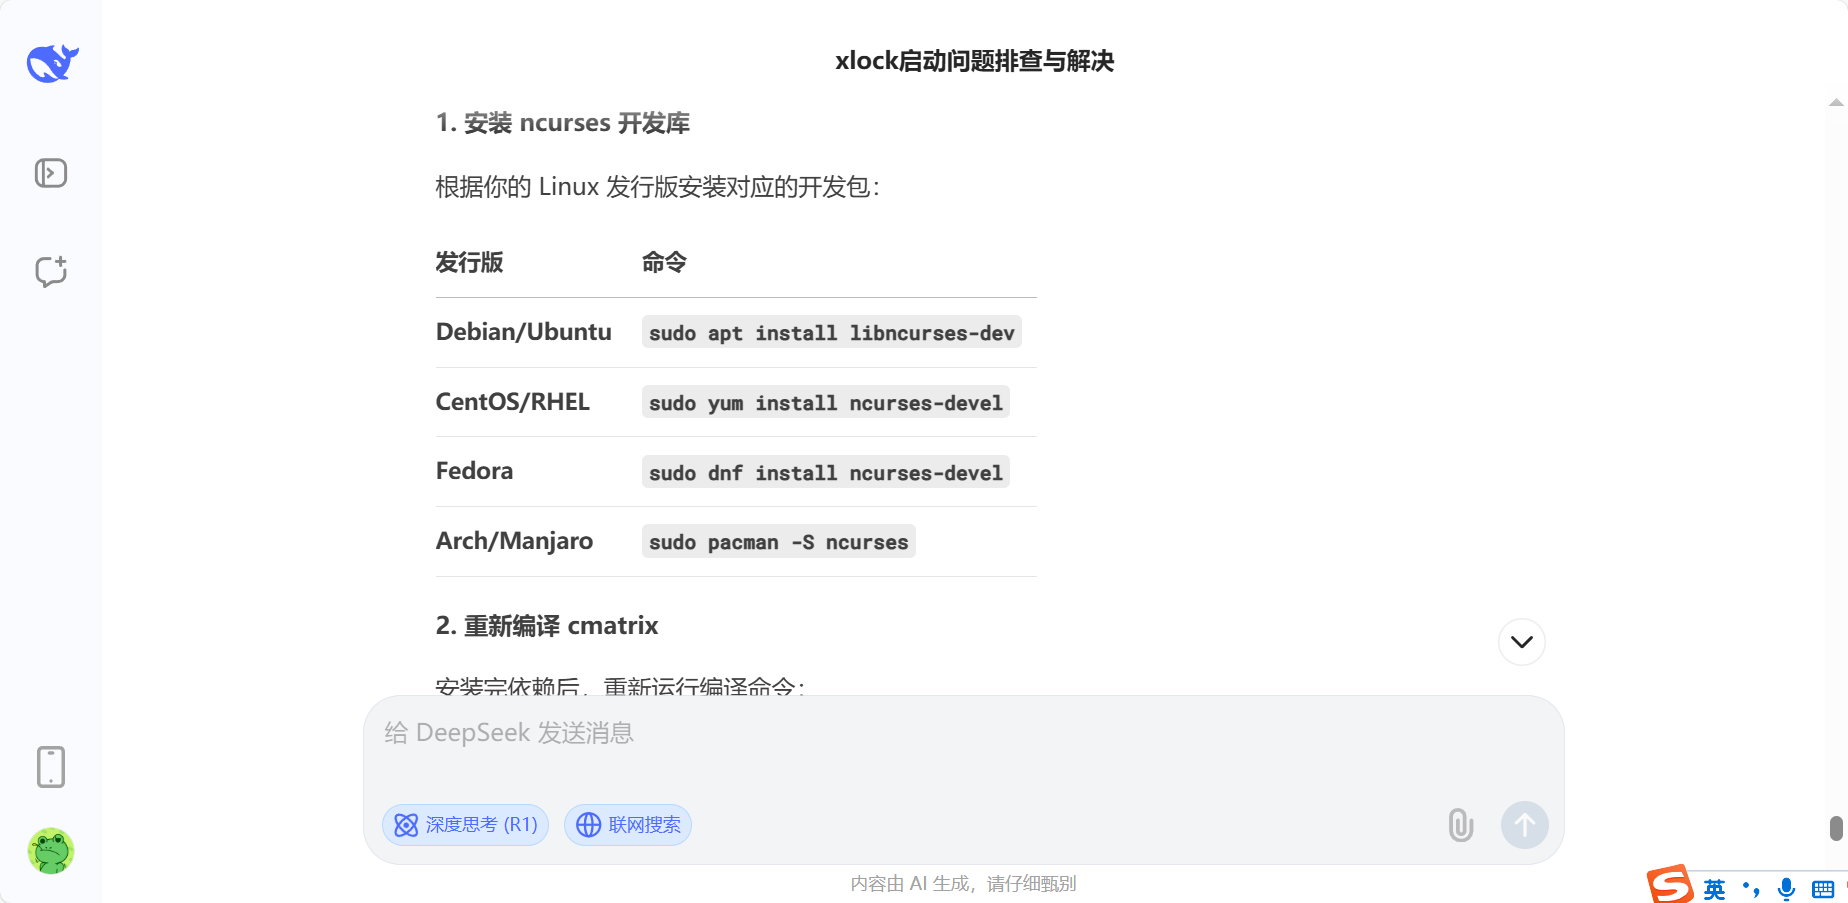Click code sudo dnf install ncurses-devel
This screenshot has width=1848, height=903.
[826, 472]
